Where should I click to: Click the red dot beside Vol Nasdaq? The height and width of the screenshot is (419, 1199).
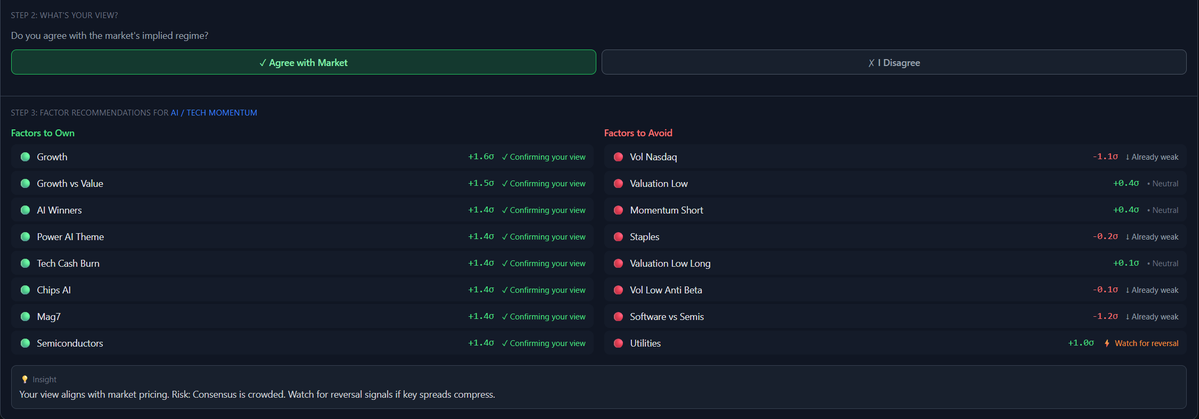[619, 157]
